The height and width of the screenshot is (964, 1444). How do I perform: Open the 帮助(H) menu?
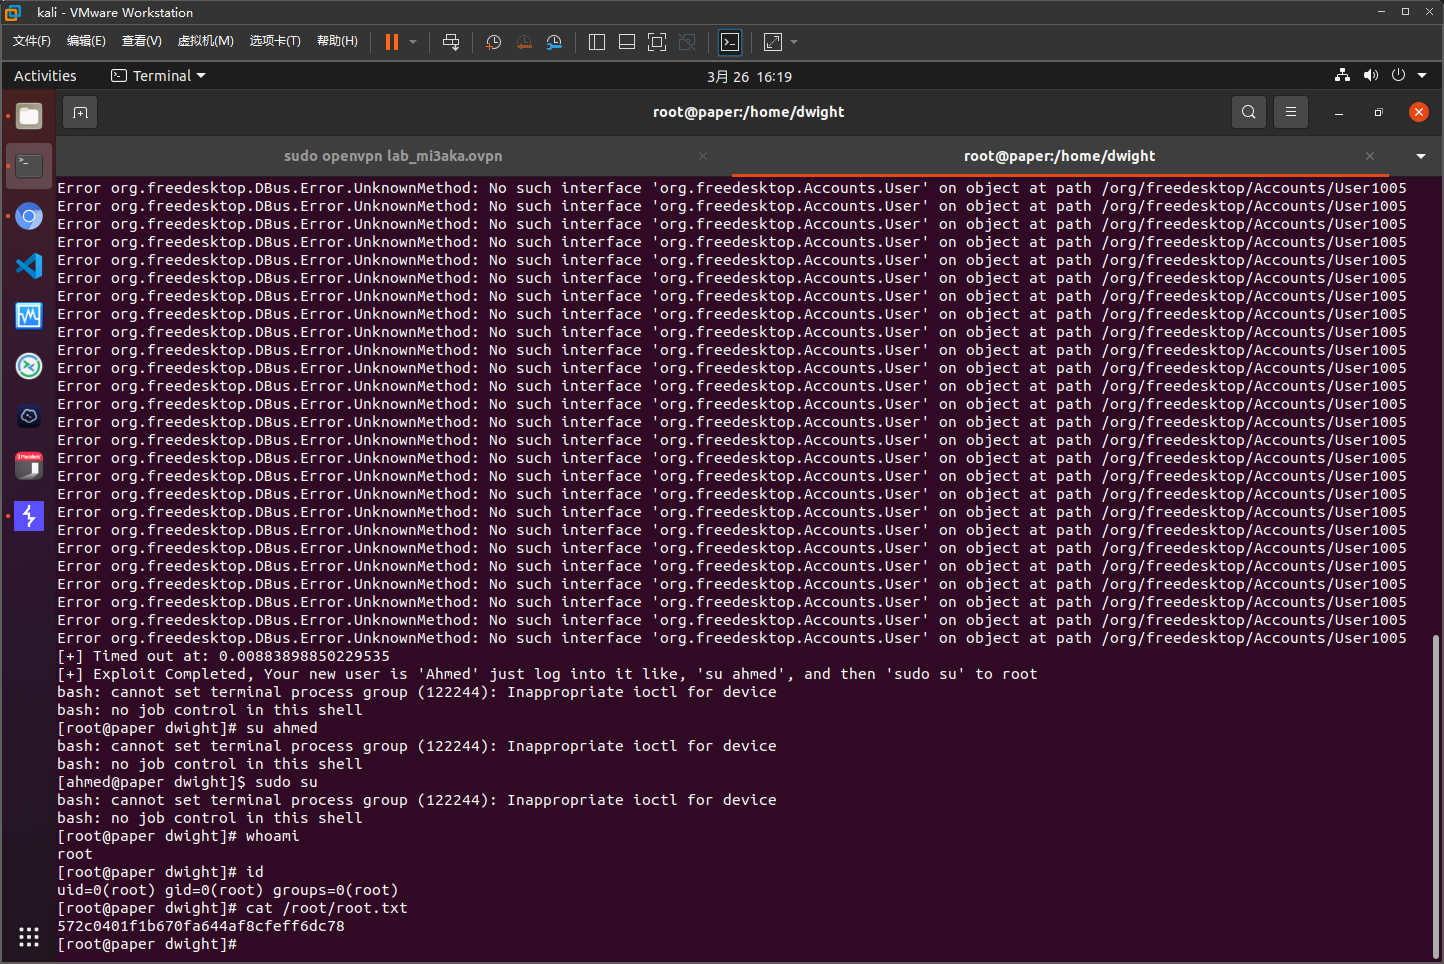coord(337,41)
